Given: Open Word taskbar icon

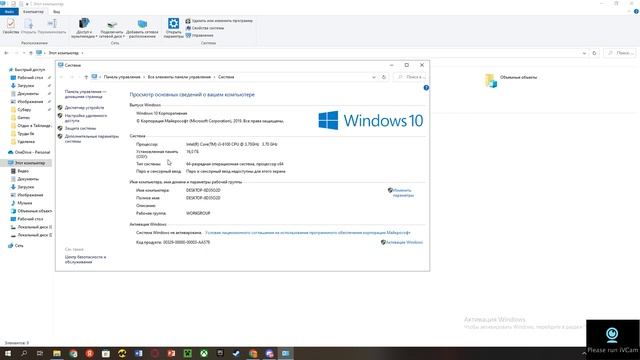Looking at the screenshot, I should 138,353.
